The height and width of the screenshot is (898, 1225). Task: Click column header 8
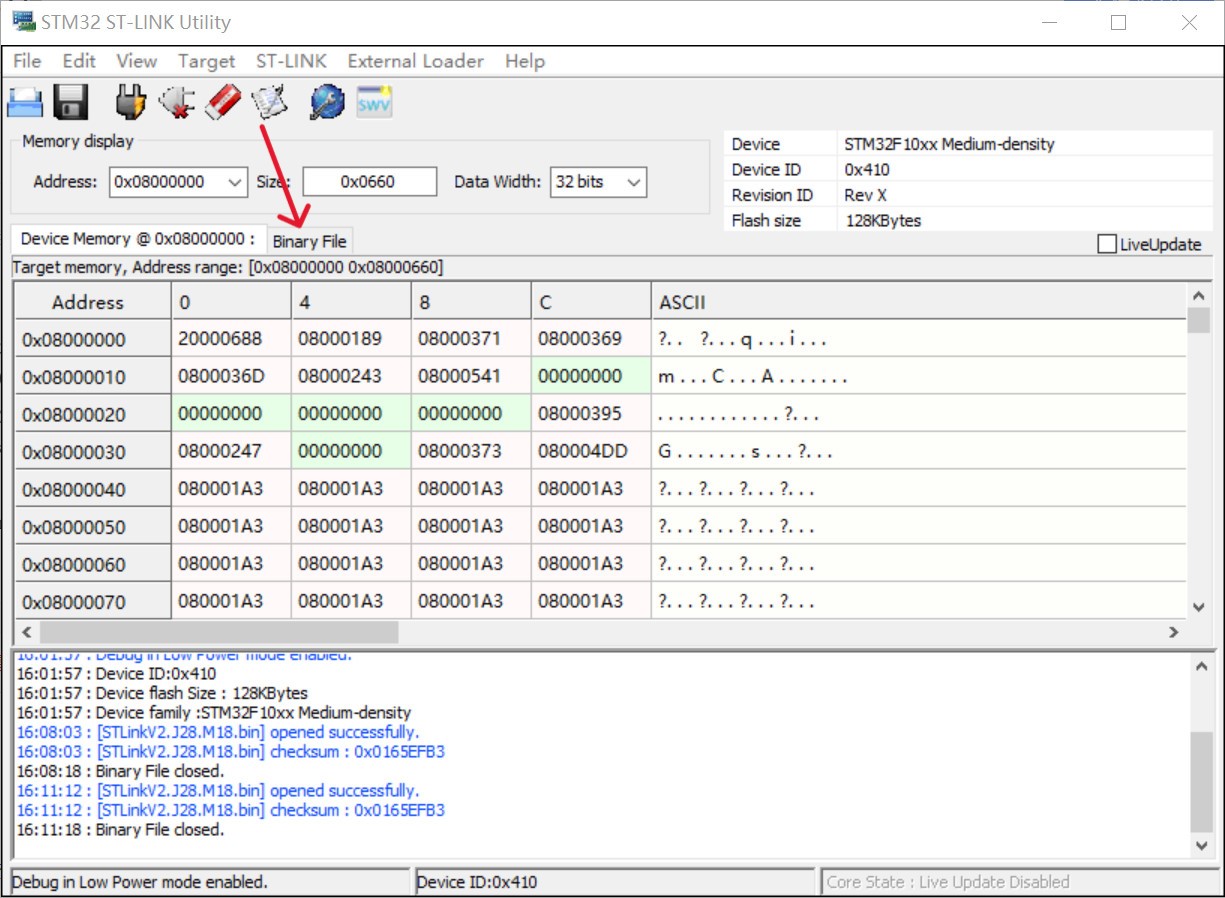471,302
